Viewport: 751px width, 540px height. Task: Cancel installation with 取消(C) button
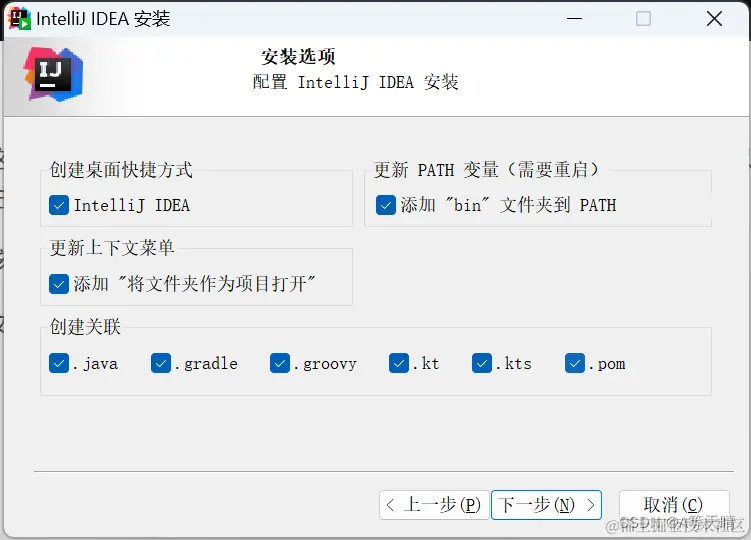[674, 505]
